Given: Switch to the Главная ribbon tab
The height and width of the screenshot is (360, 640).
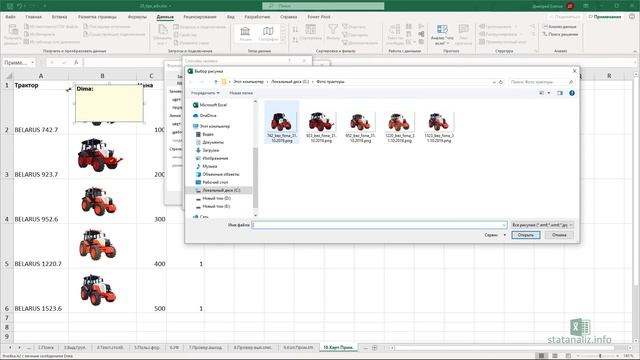Looking at the screenshot, I should pos(33,17).
